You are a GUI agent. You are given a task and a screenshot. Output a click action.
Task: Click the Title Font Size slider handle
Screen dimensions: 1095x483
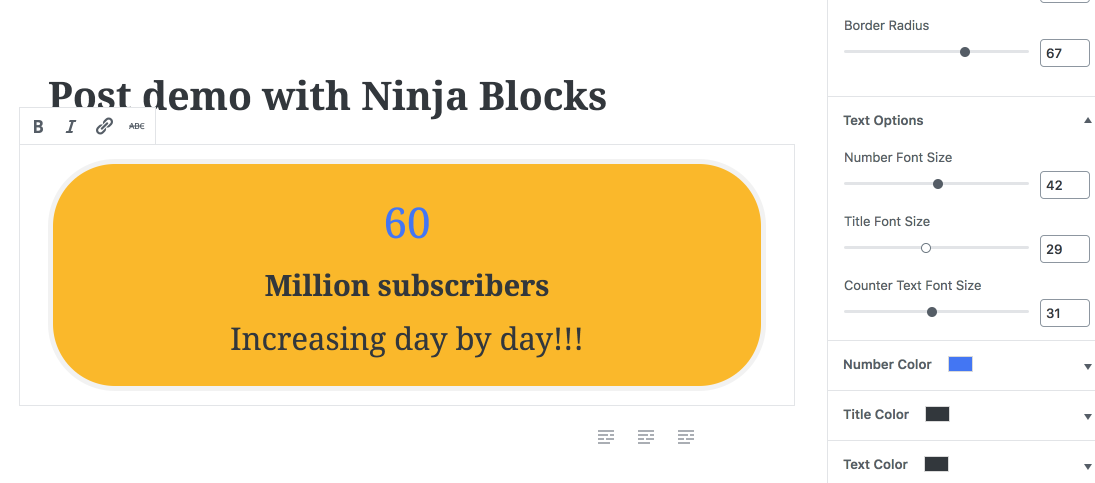[926, 248]
